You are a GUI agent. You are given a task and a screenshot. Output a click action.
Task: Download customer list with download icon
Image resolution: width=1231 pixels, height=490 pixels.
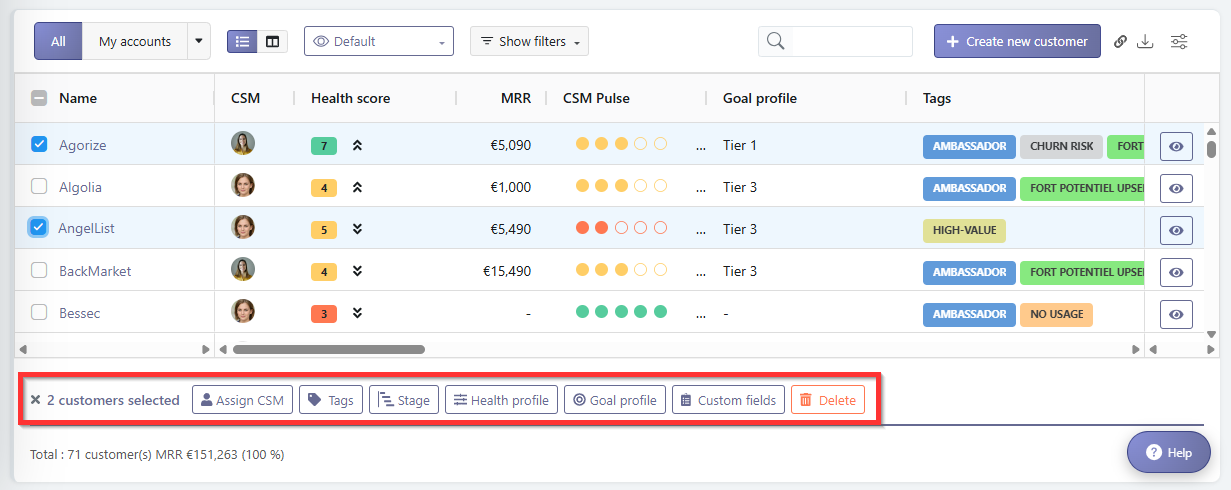pos(1146,41)
